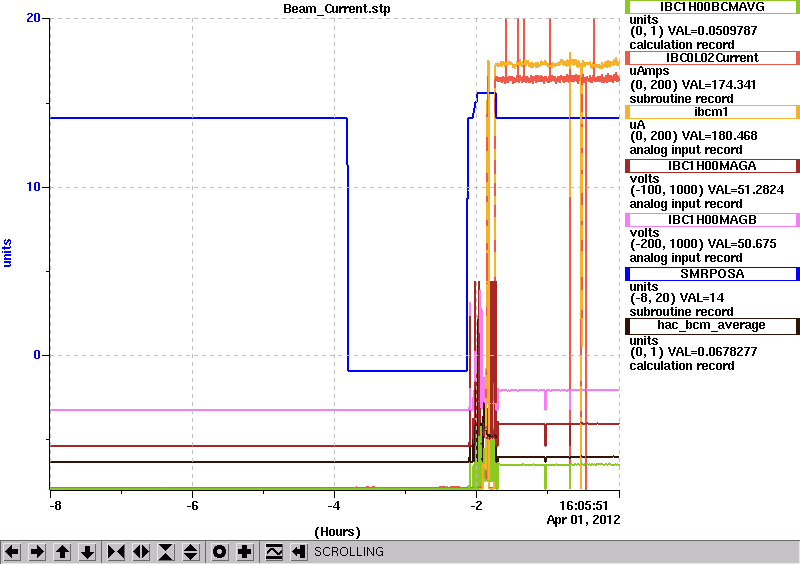The width and height of the screenshot is (800, 564).
Task: Click the x-axis tick label -6
Action: [191, 506]
